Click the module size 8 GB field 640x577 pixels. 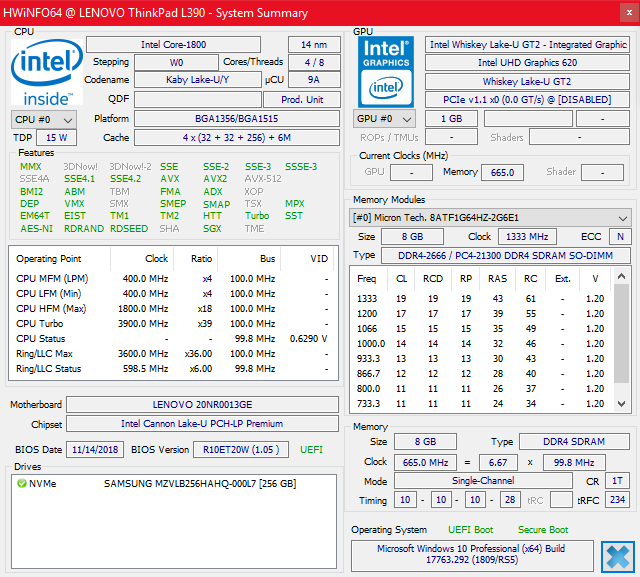click(412, 237)
